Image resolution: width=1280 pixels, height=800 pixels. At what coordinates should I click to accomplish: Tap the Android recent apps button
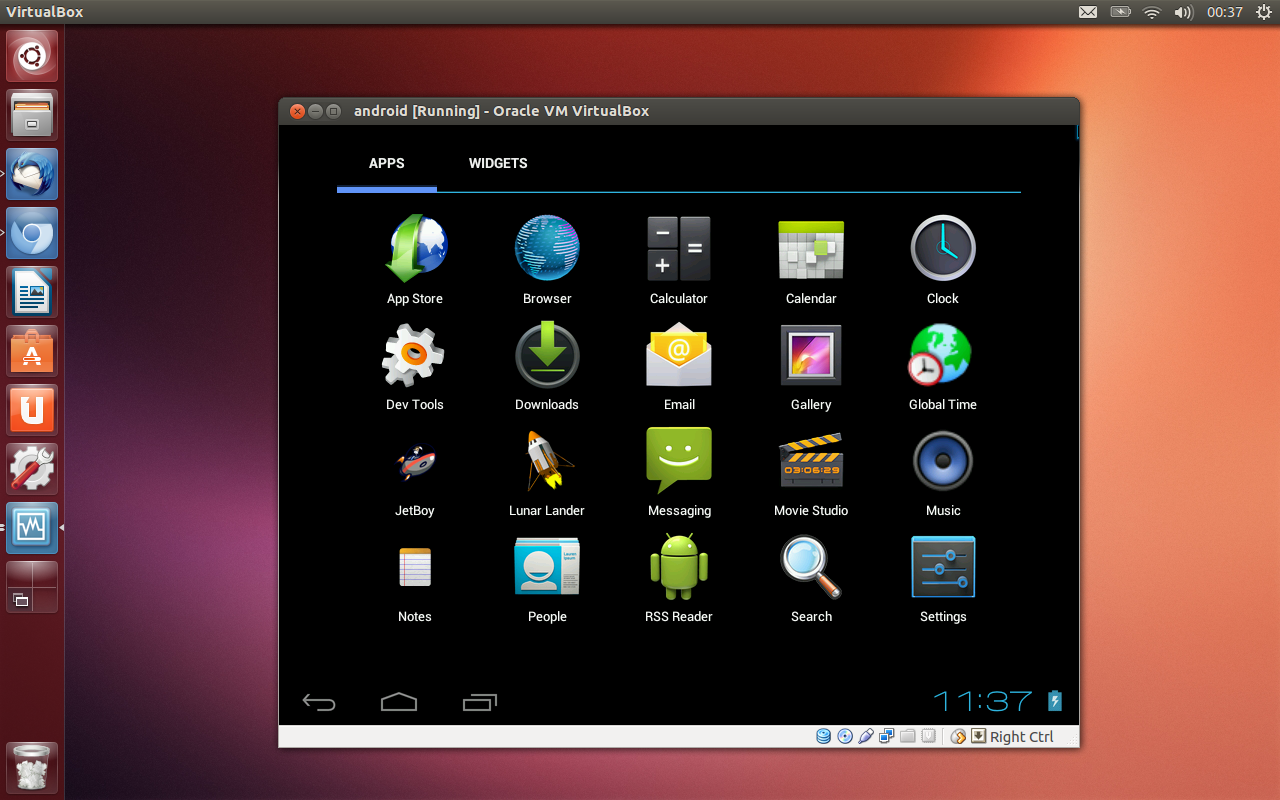[x=480, y=702]
